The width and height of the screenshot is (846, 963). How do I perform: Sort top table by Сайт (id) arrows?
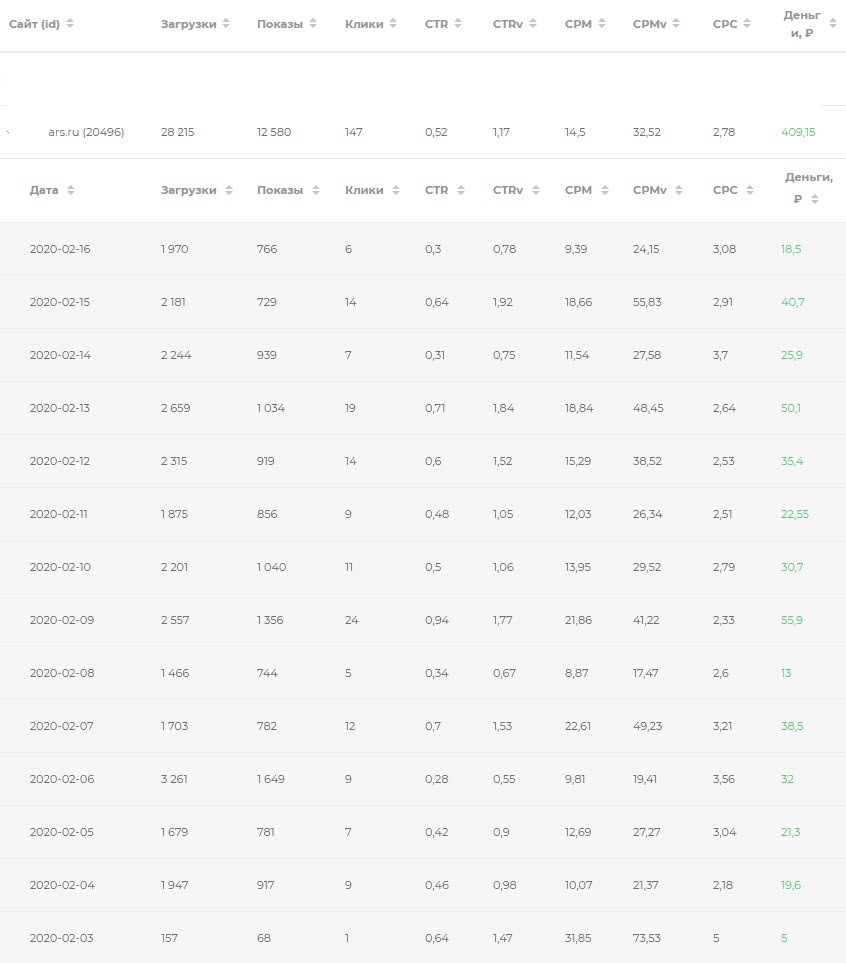pyautogui.click(x=70, y=23)
